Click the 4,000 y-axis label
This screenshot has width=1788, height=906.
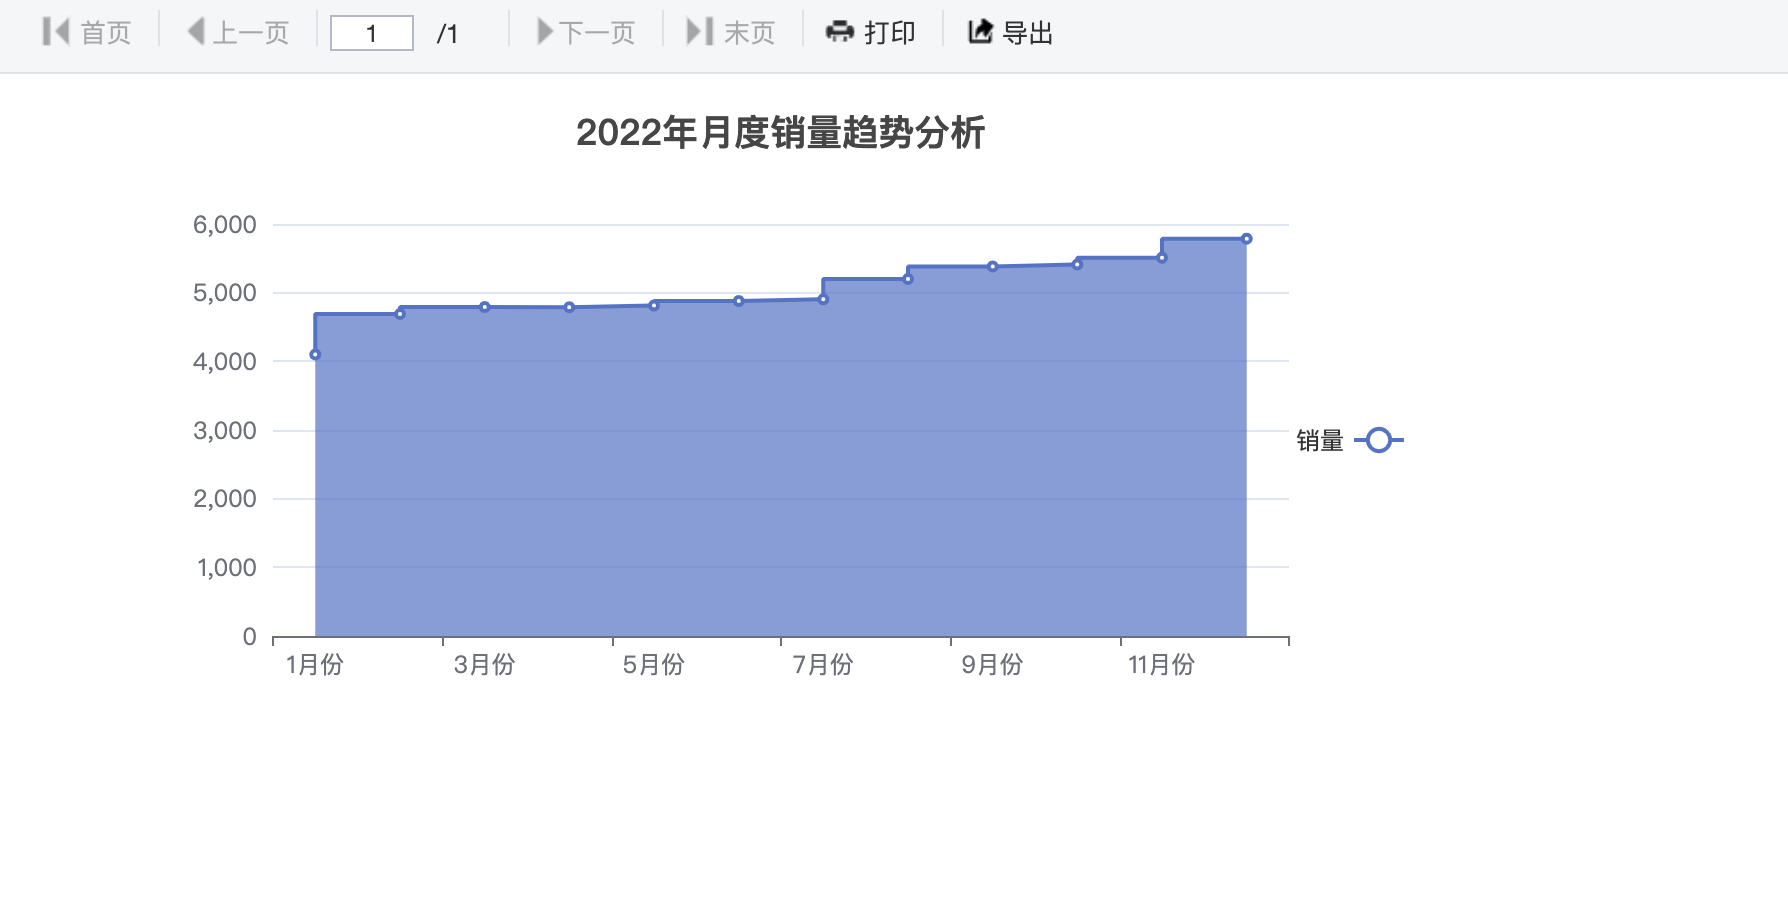click(x=225, y=362)
